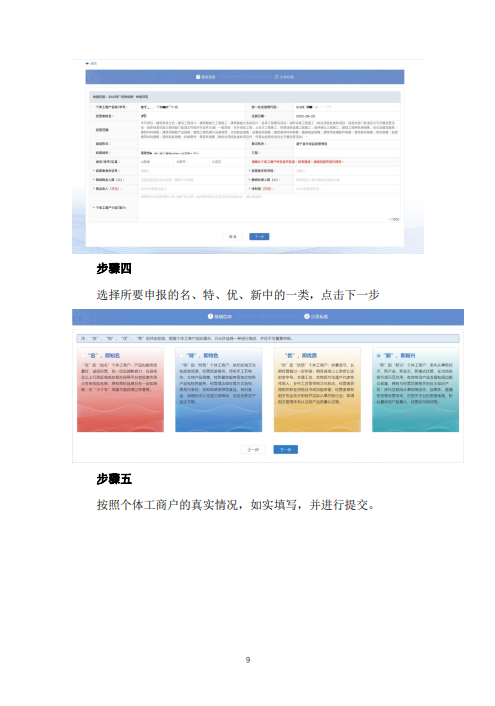495x706 pixels.
Task: Click the individual business introduction text area
Action: click(x=269, y=208)
